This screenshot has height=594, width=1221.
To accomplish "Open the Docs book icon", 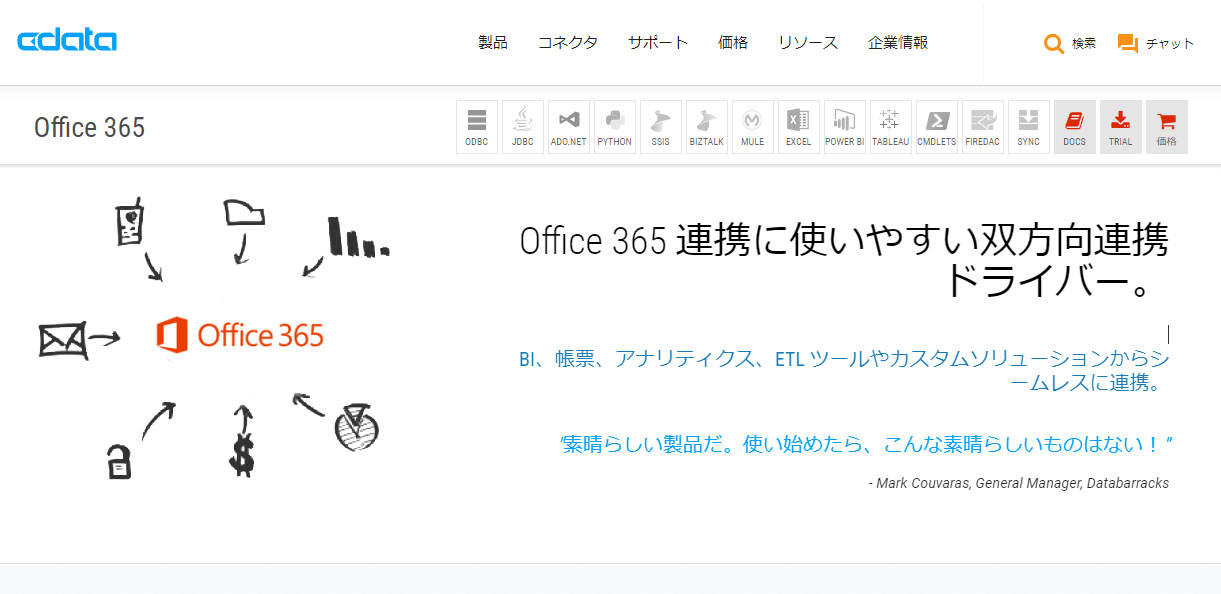I will click(1075, 127).
